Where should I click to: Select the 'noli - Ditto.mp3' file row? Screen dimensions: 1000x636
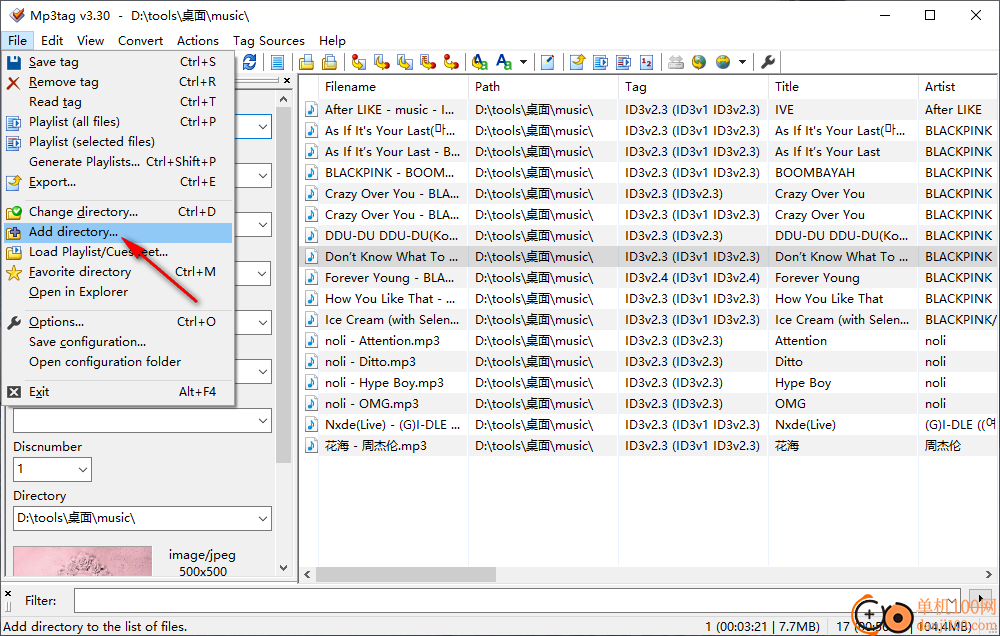(x=649, y=362)
